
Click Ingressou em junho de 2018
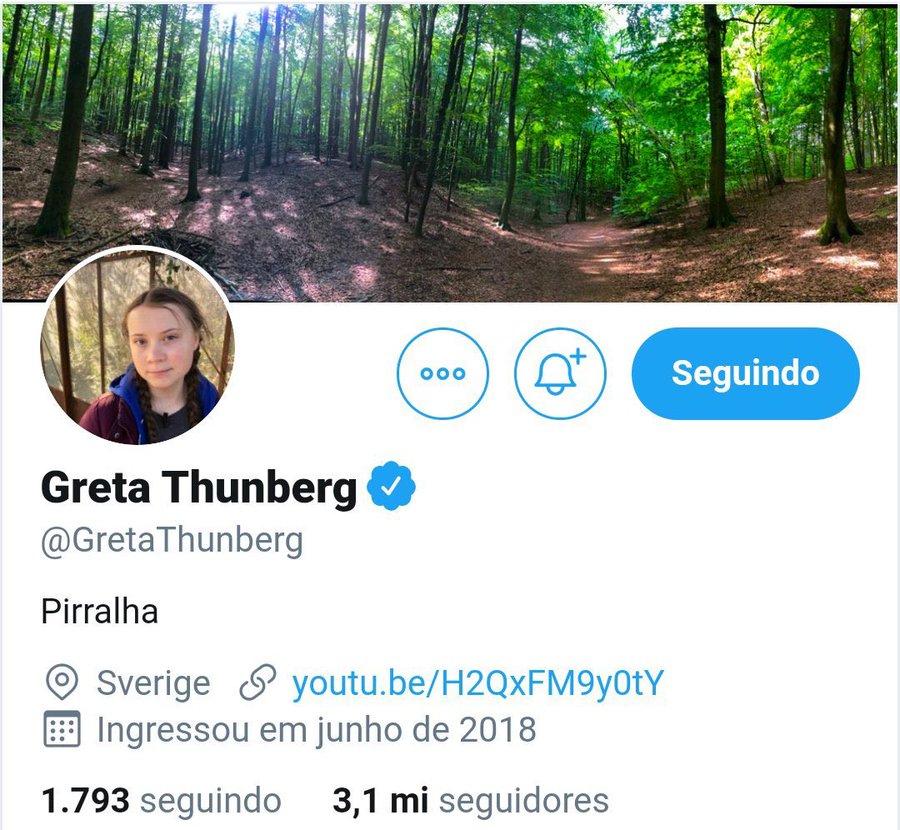coord(316,730)
